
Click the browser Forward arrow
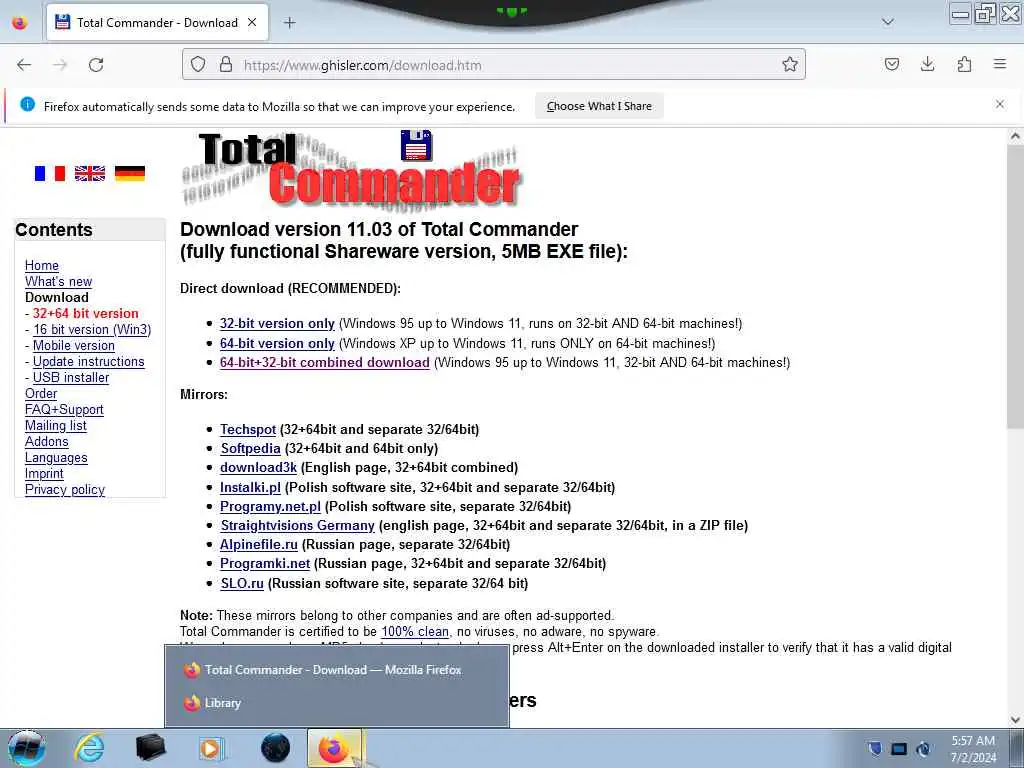pos(60,65)
